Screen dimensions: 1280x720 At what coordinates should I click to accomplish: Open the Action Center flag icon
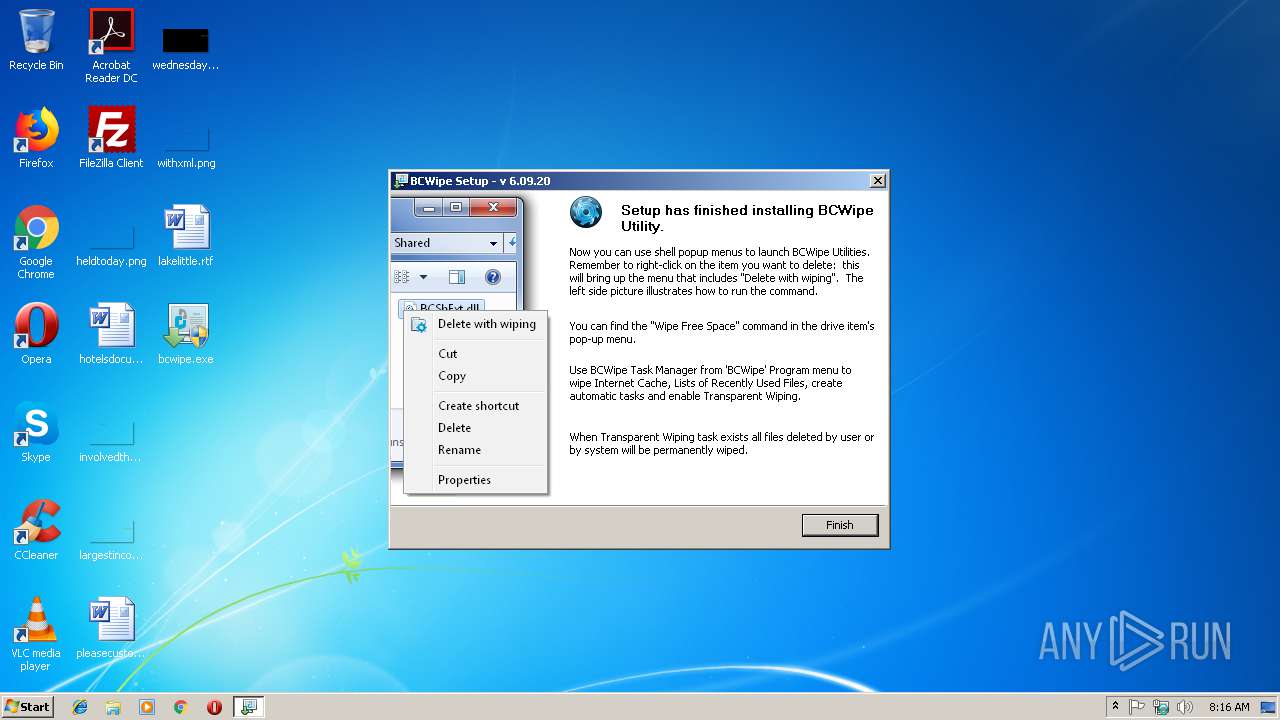(1137, 706)
